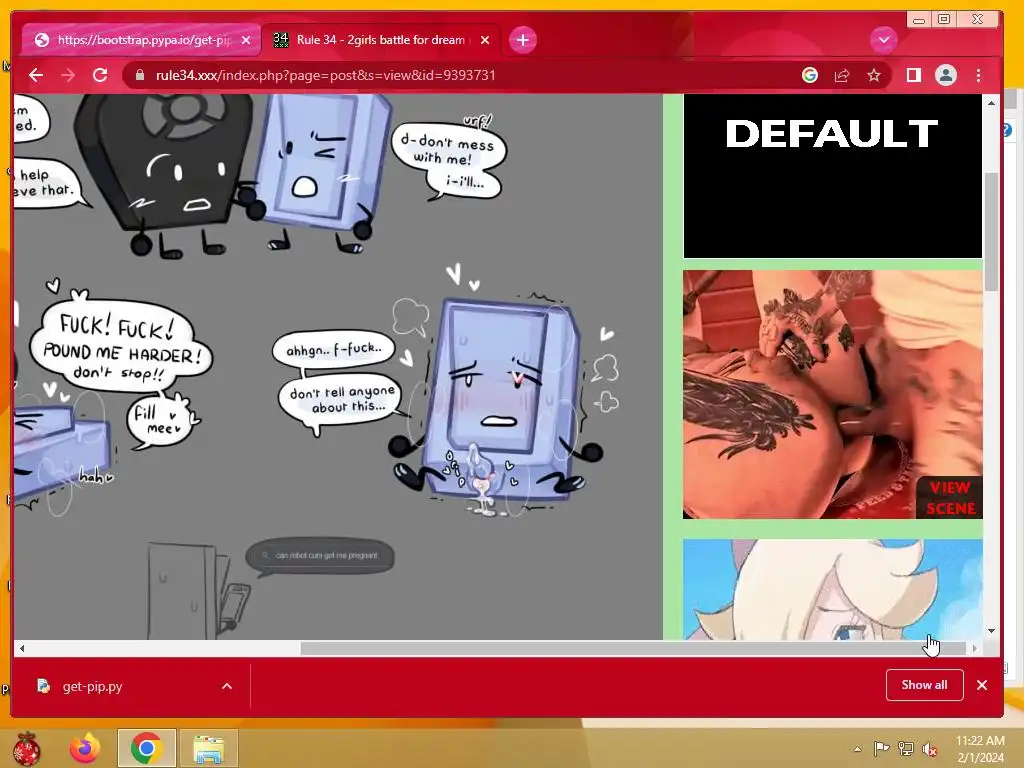Close the Rule 34 tab
This screenshot has height=768, width=1024.
(485, 40)
